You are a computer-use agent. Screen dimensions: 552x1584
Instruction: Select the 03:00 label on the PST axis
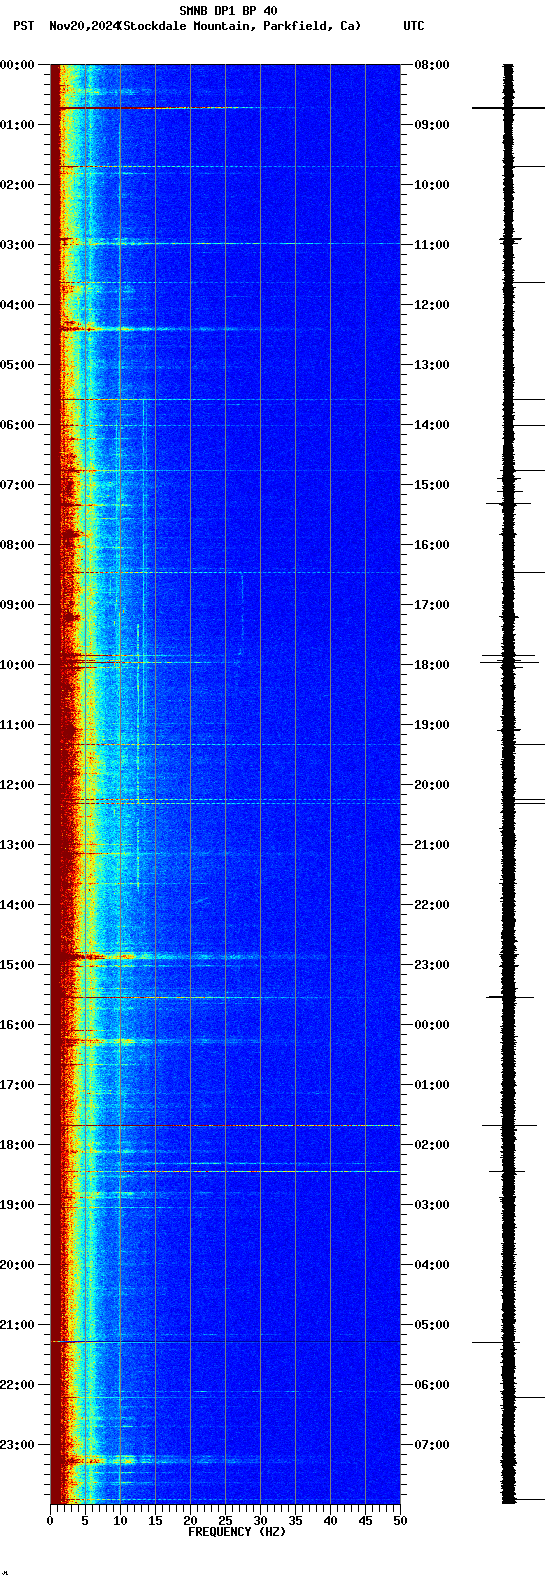coord(18,245)
